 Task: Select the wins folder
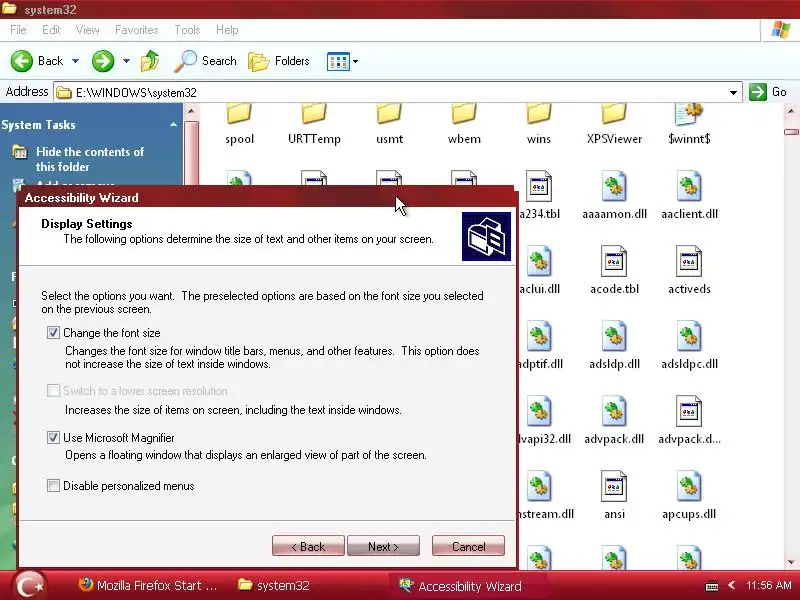click(x=539, y=124)
